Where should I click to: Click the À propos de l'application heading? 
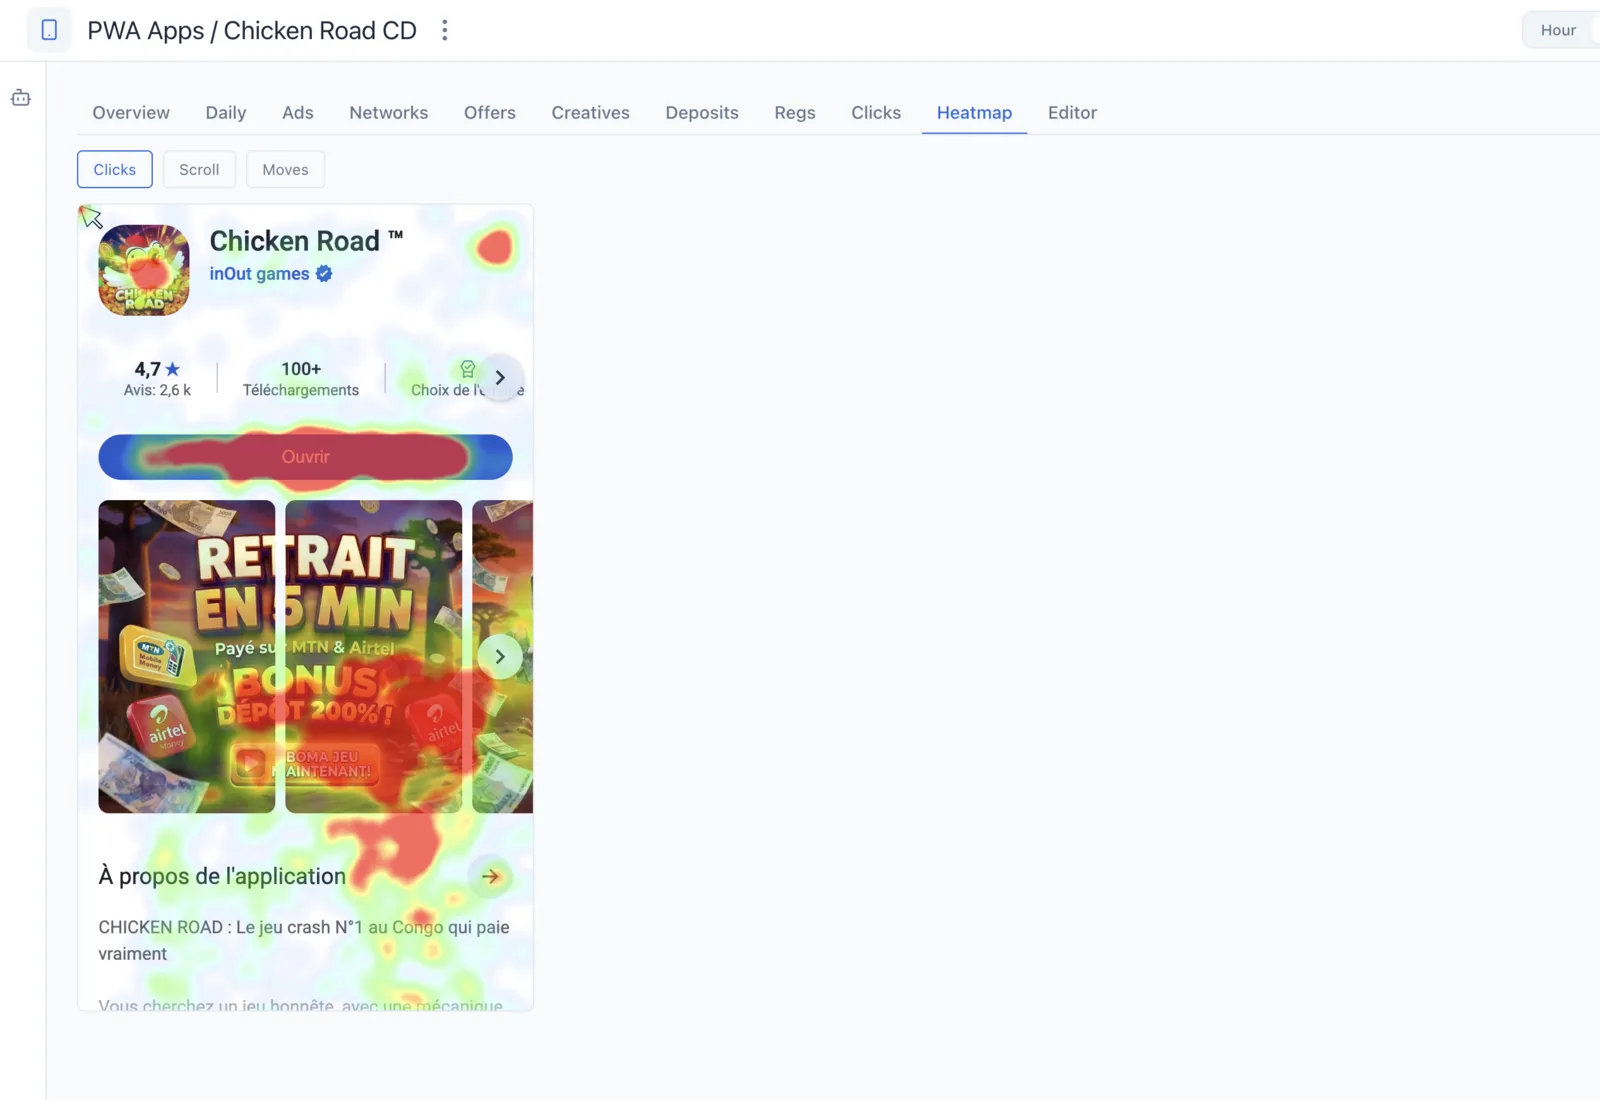[222, 876]
